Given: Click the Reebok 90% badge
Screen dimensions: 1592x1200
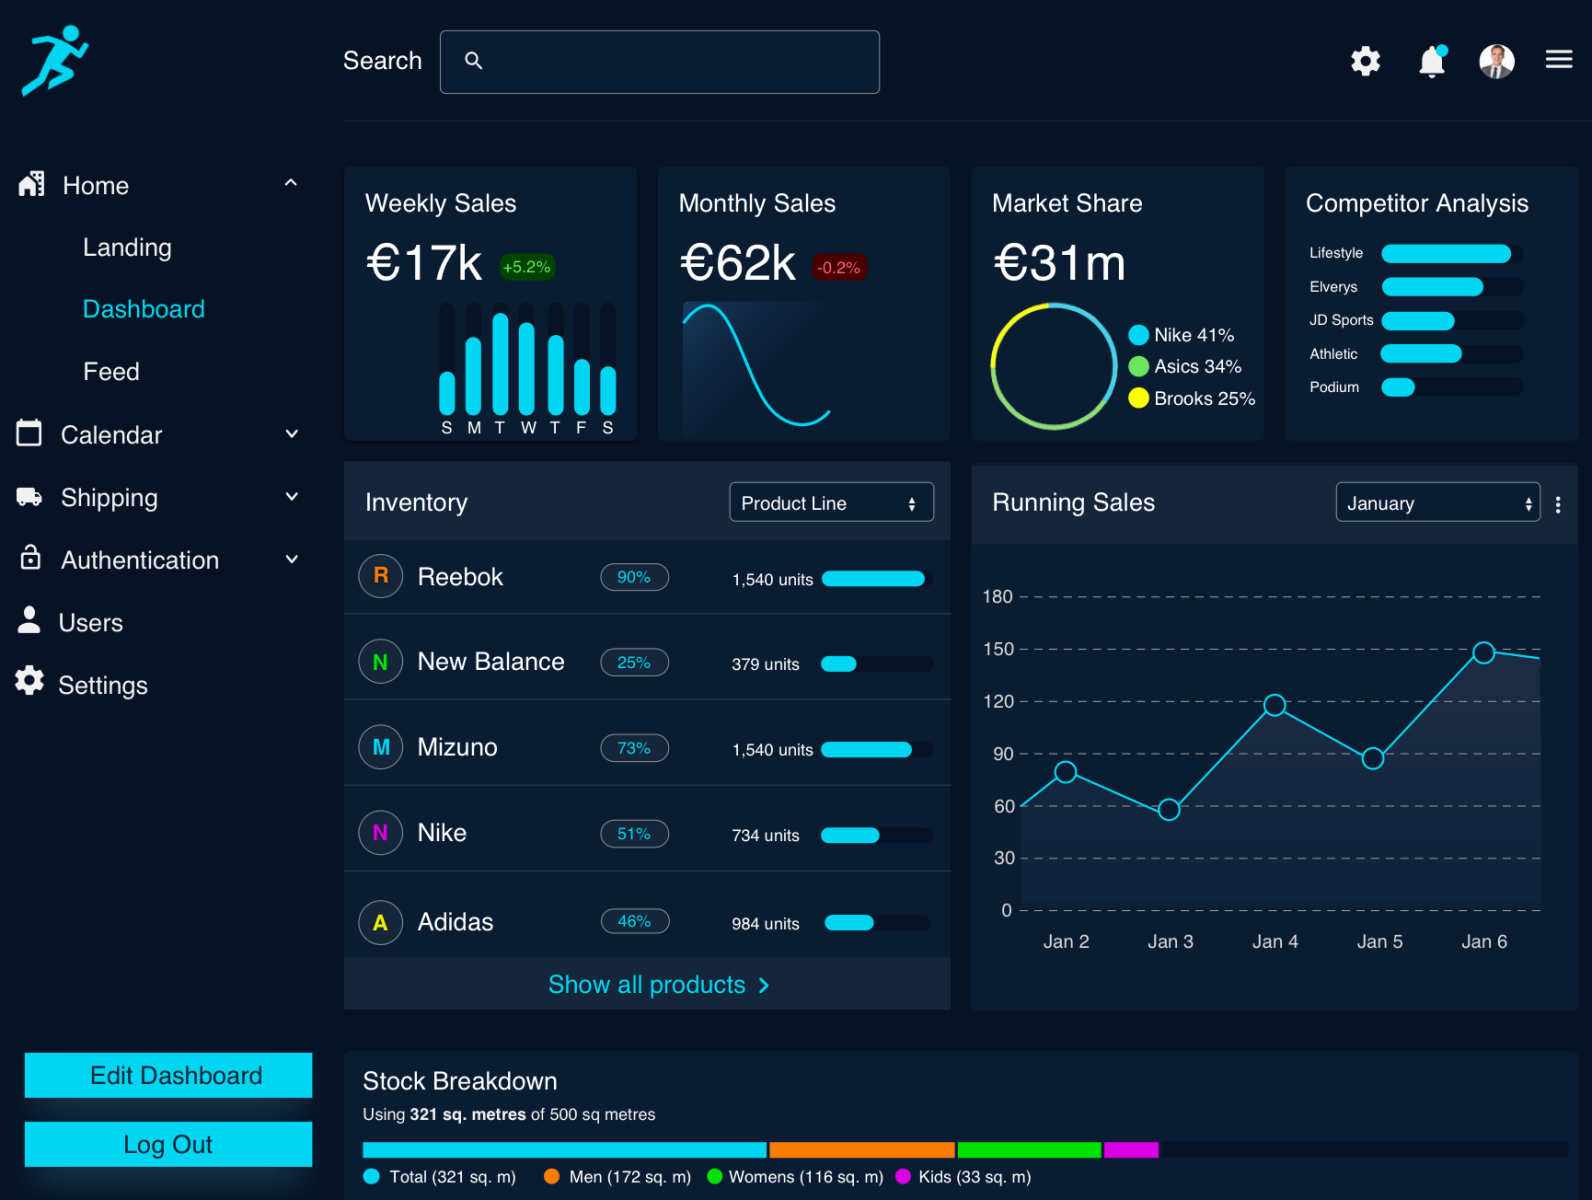Looking at the screenshot, I should point(634,577).
